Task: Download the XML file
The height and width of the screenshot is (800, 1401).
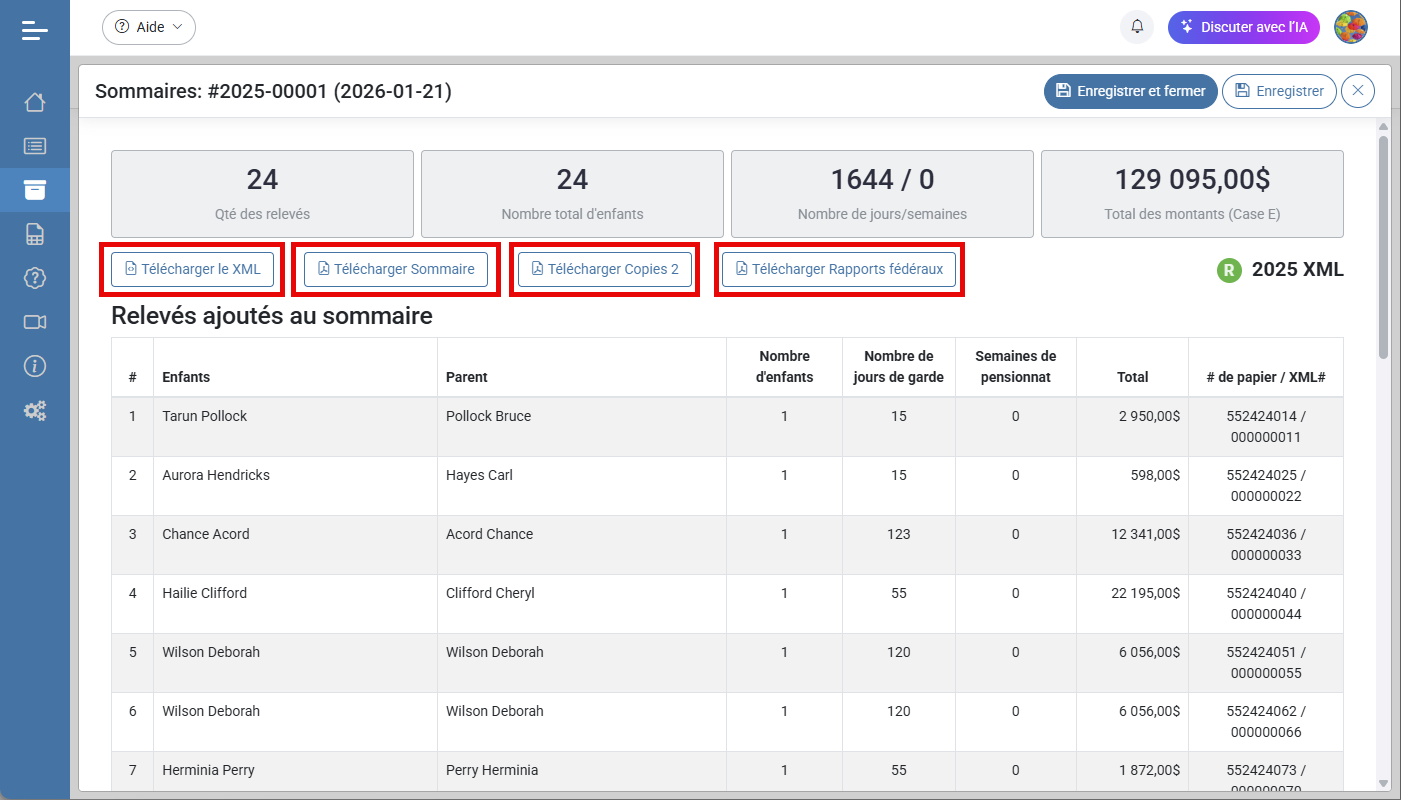Action: pos(192,269)
